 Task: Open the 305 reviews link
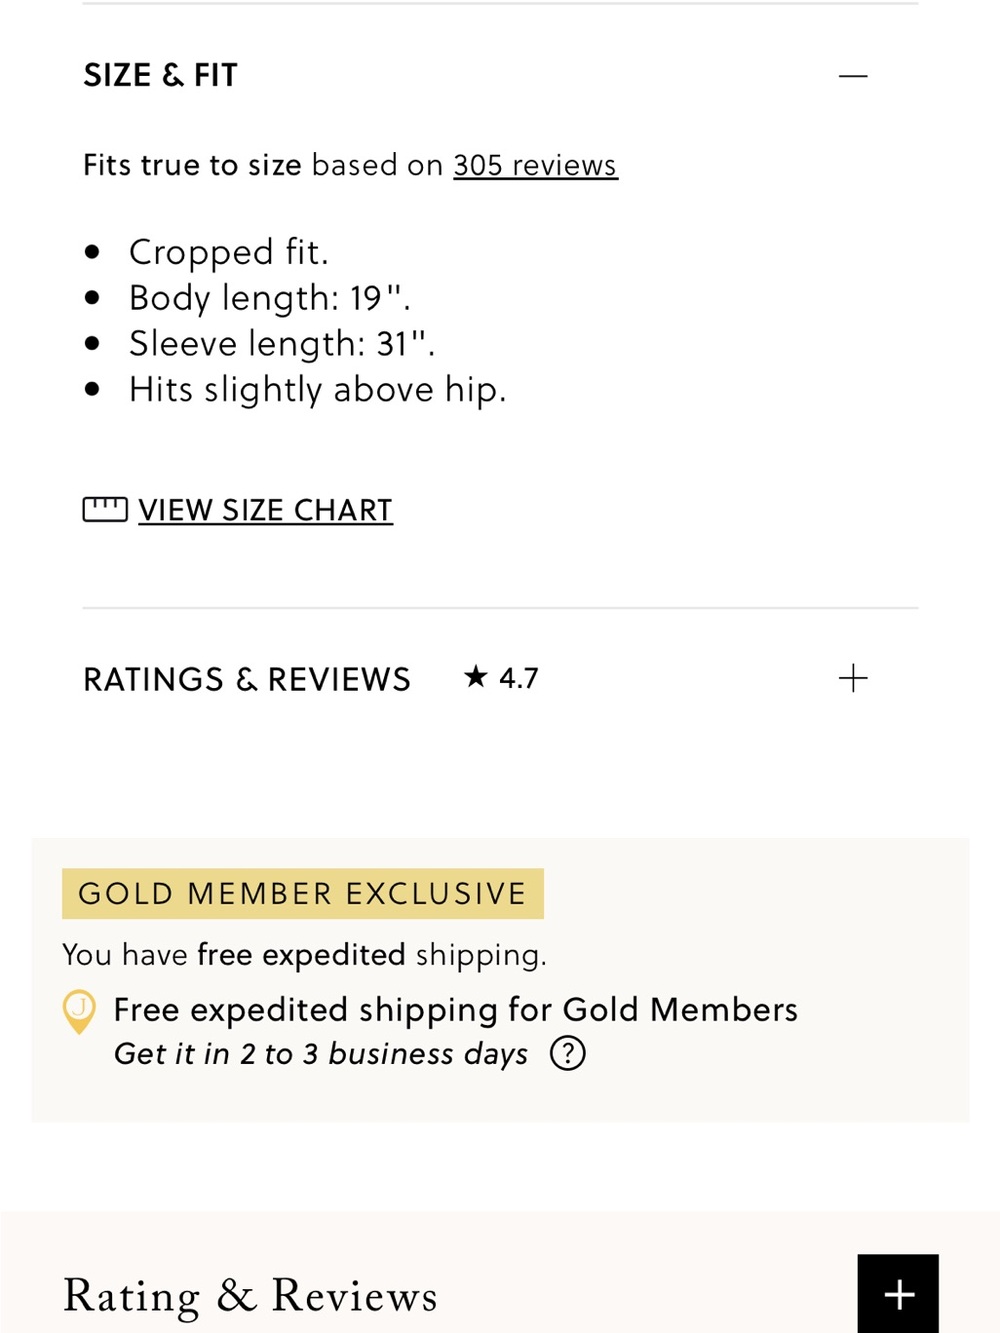point(536,165)
